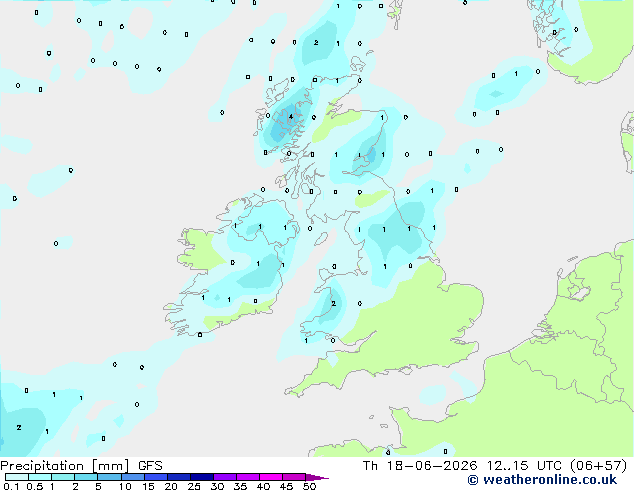
Task: Click the 2–5 mm legend color box
Action: 86,477
